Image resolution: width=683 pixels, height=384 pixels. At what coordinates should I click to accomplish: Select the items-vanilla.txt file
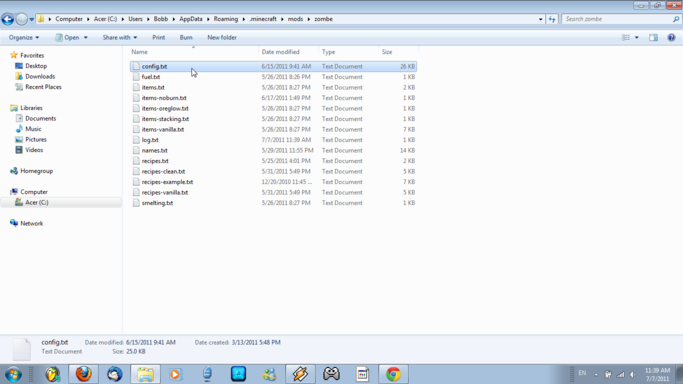(x=274, y=129)
